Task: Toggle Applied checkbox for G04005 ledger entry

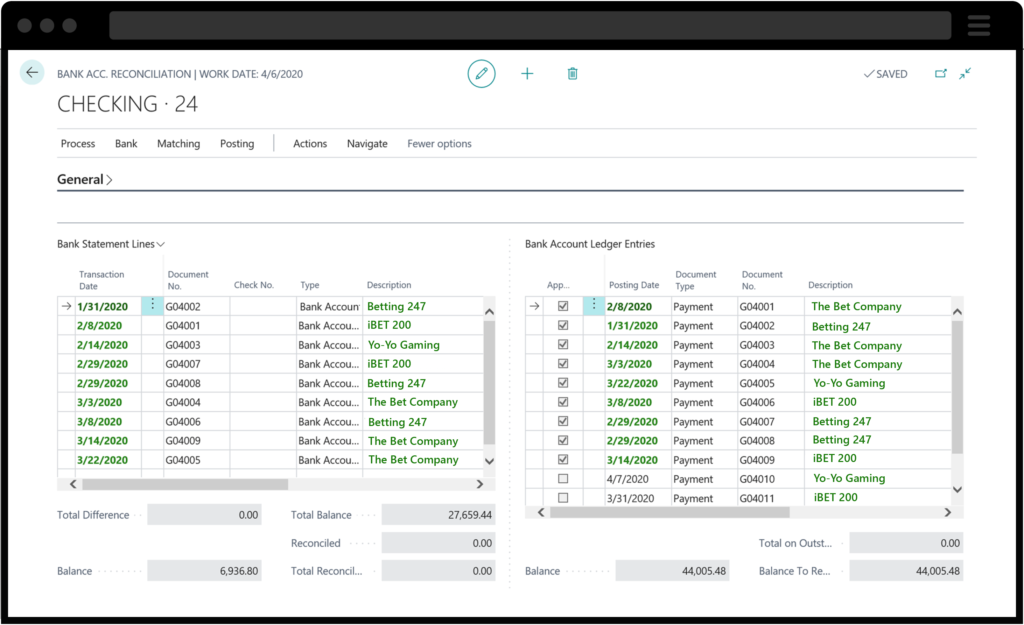Action: [x=563, y=383]
